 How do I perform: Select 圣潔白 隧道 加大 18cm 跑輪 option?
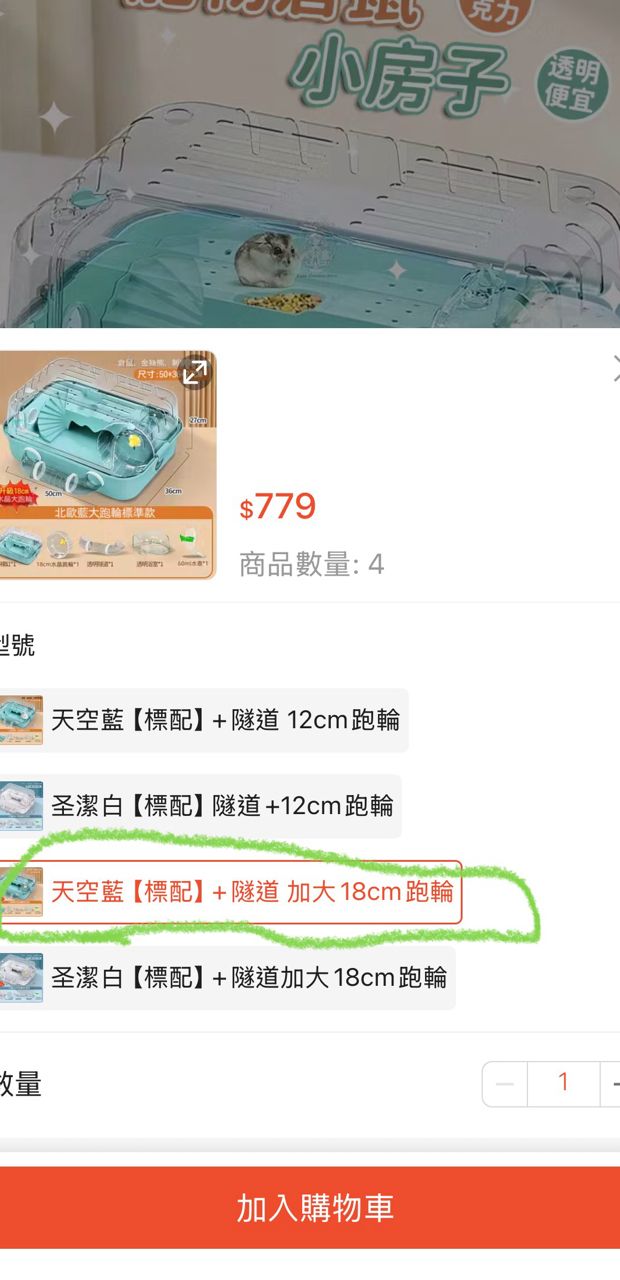[226, 978]
